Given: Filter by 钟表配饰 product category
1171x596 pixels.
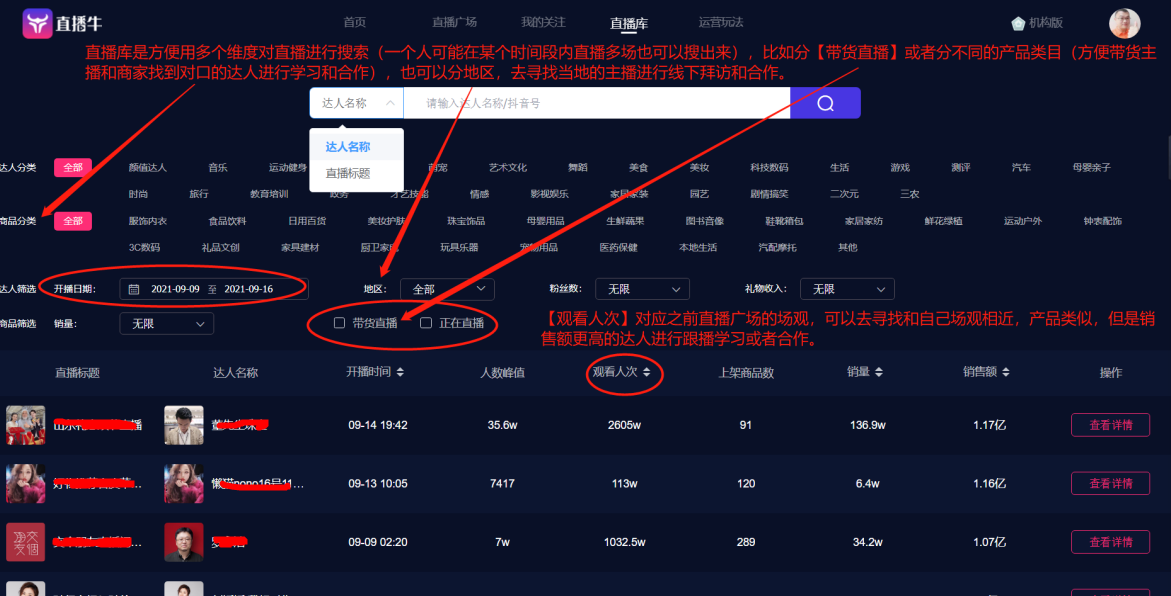Looking at the screenshot, I should coord(1102,221).
